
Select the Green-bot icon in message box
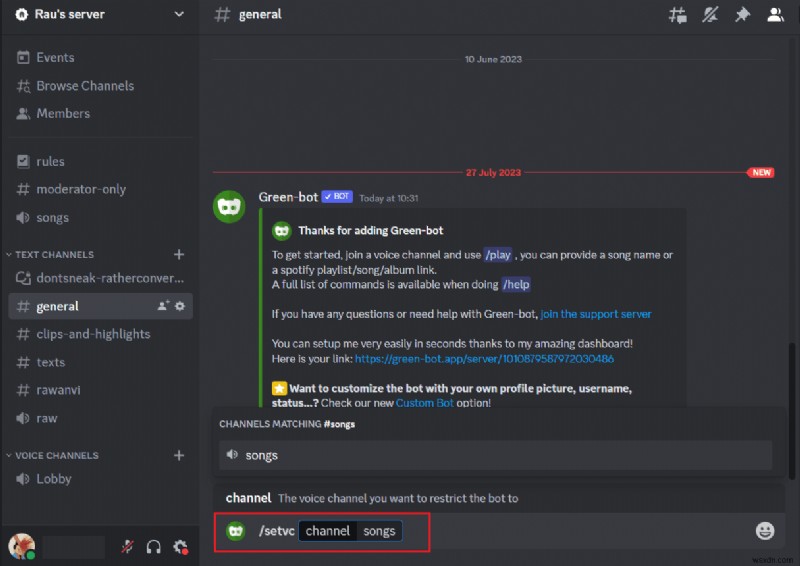(236, 531)
